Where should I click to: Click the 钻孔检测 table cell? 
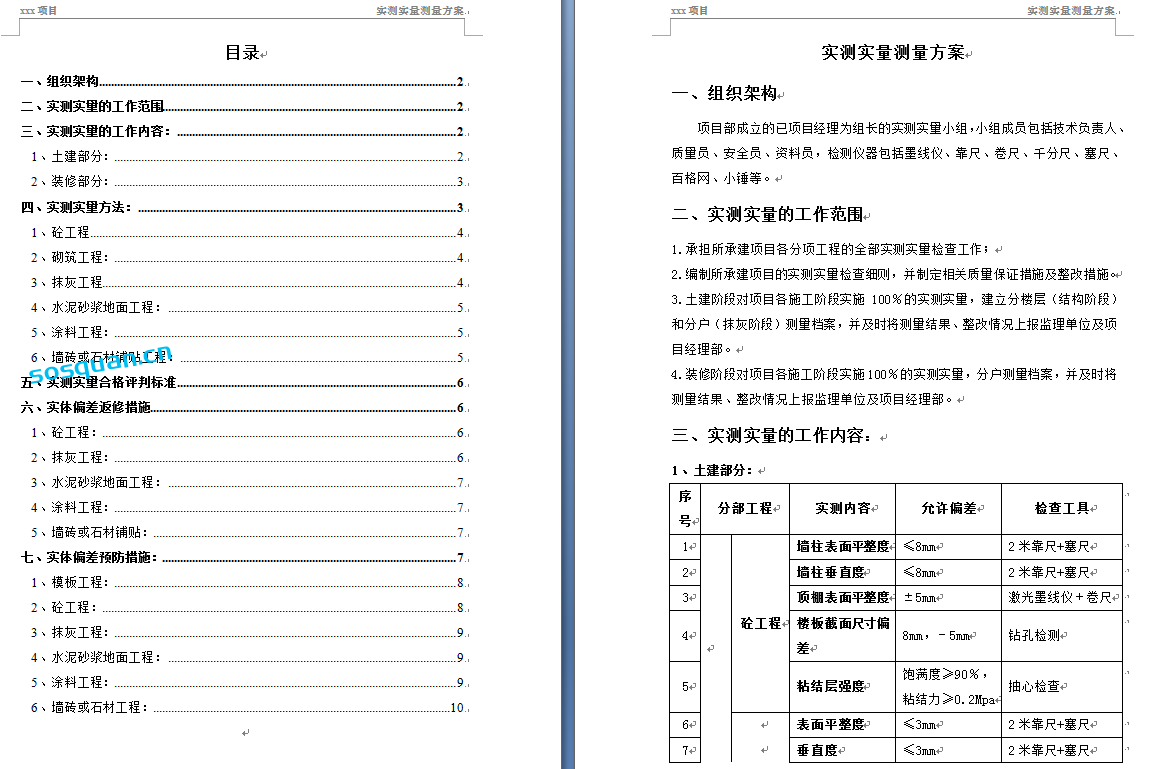[1034, 636]
